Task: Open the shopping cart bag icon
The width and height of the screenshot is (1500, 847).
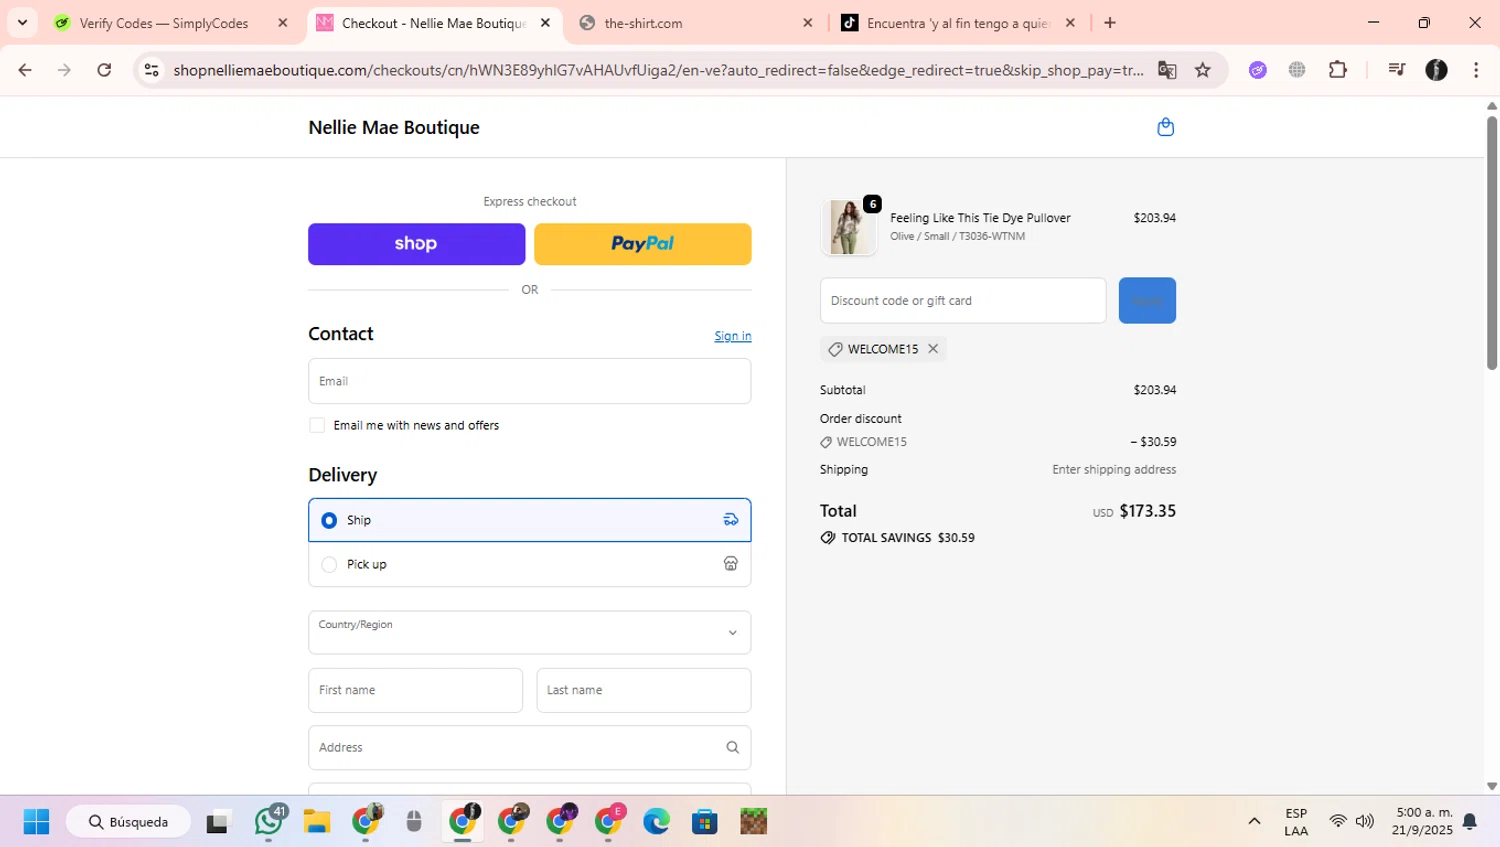Action: [1165, 127]
